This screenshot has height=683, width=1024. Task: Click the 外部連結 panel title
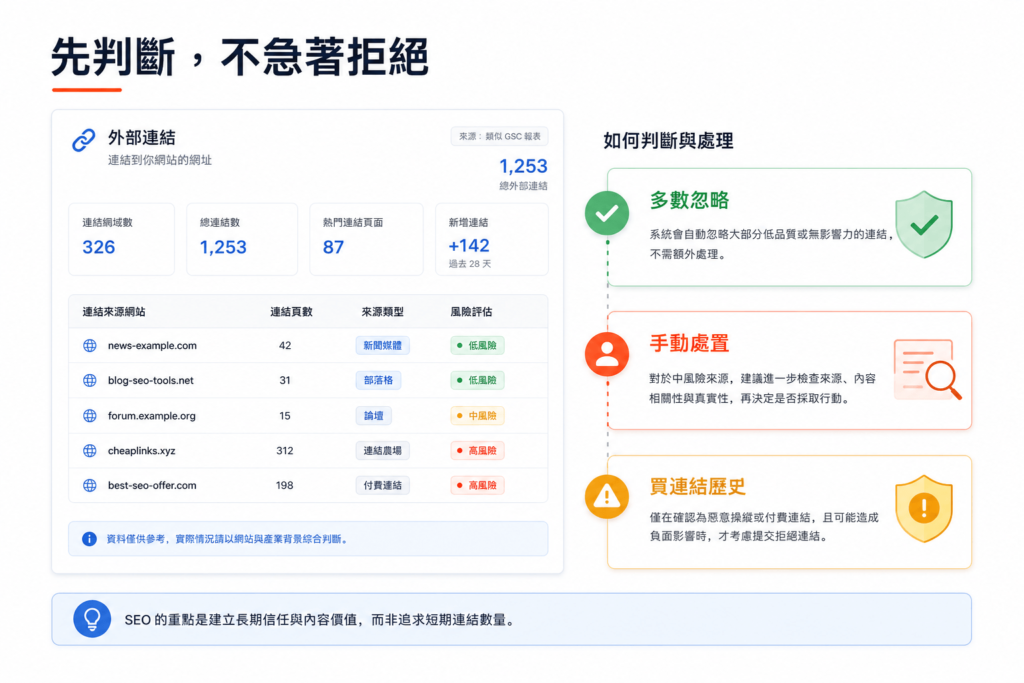142,138
